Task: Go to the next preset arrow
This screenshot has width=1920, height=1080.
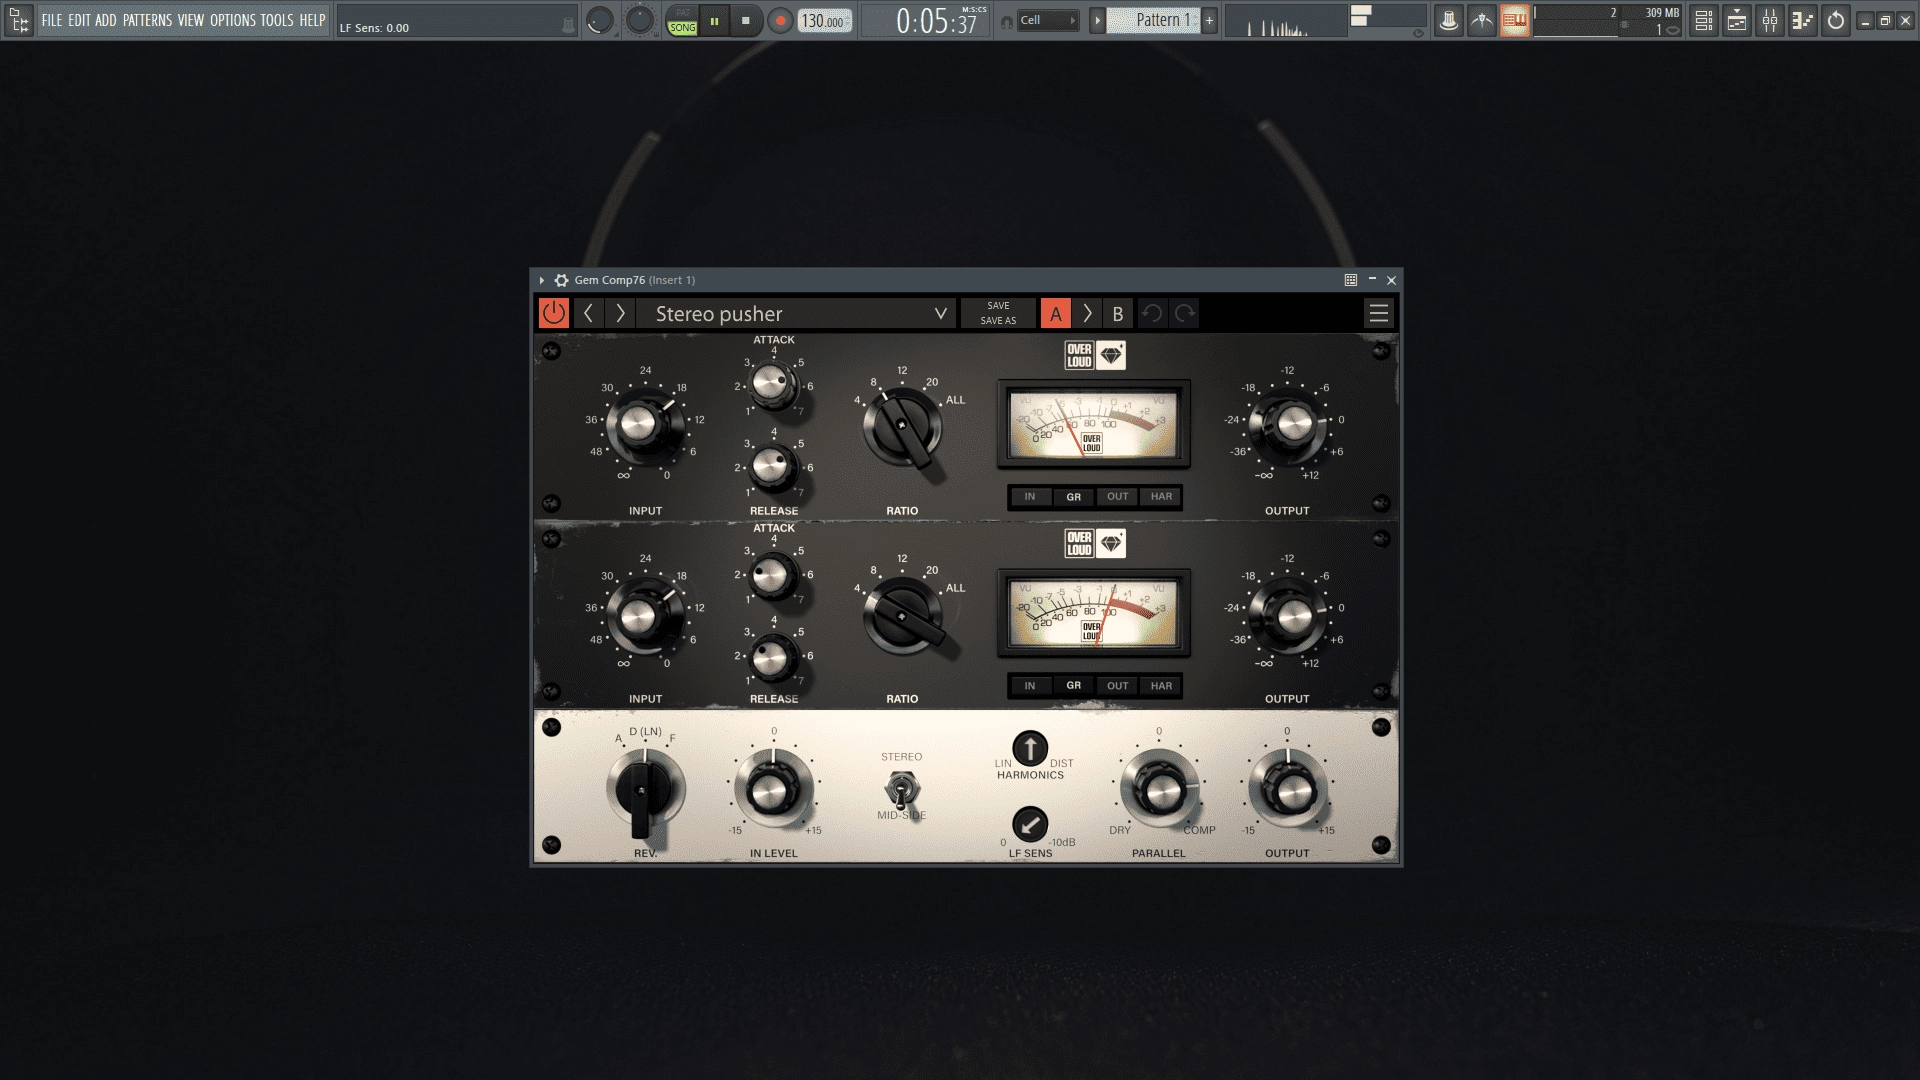Action: 620,314
